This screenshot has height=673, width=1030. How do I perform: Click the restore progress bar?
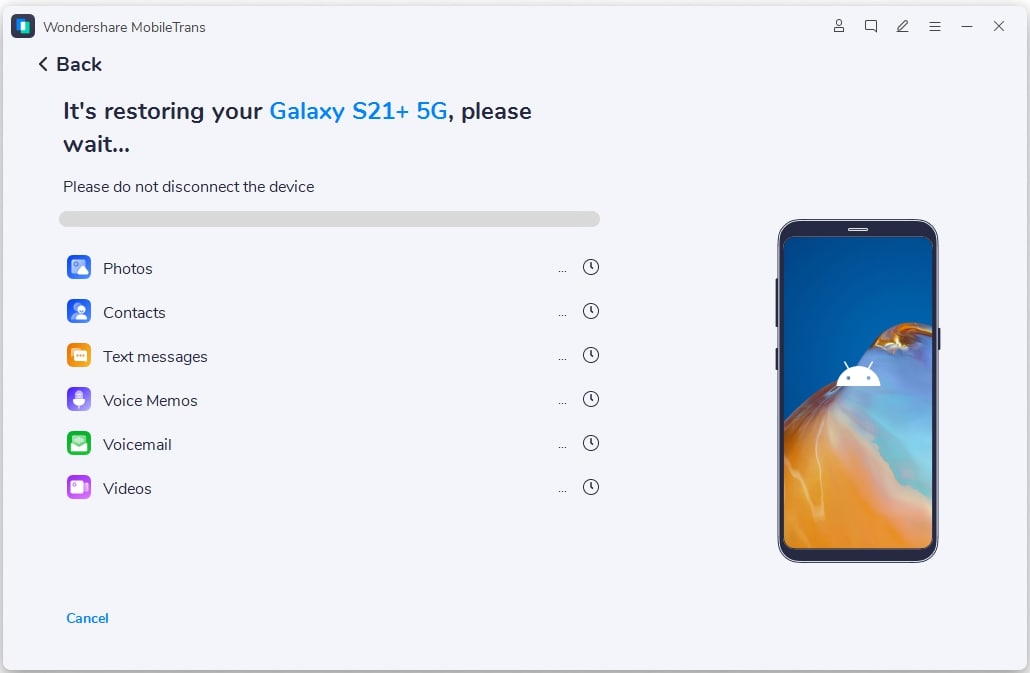click(329, 219)
